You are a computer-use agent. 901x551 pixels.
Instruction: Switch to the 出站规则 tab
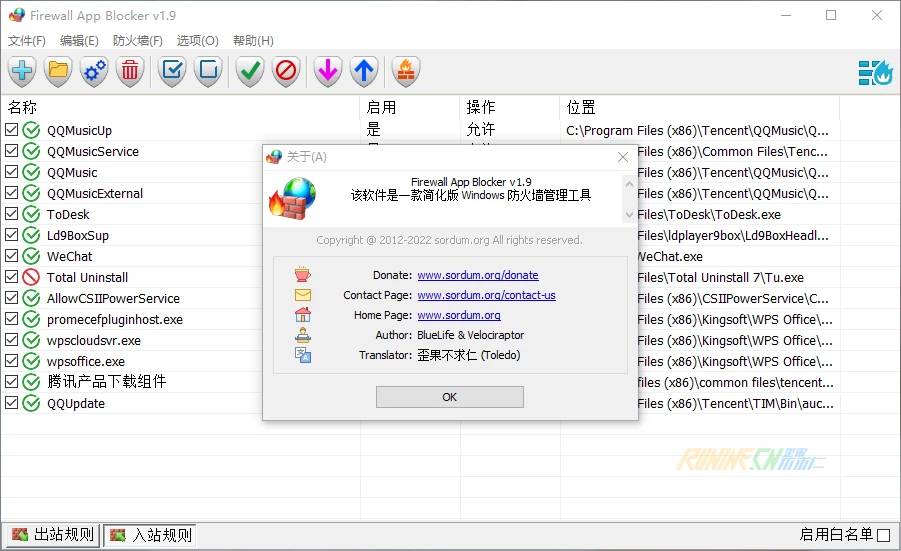pos(52,535)
